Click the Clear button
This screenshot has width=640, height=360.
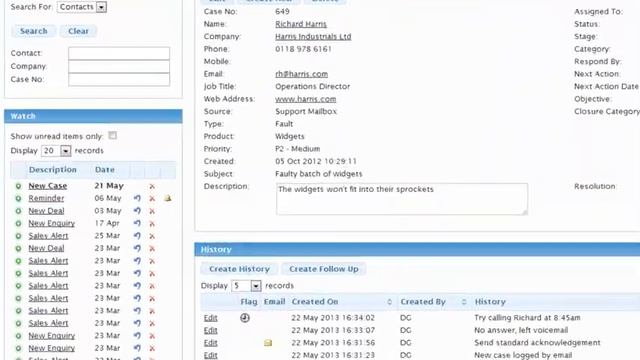[x=78, y=31]
